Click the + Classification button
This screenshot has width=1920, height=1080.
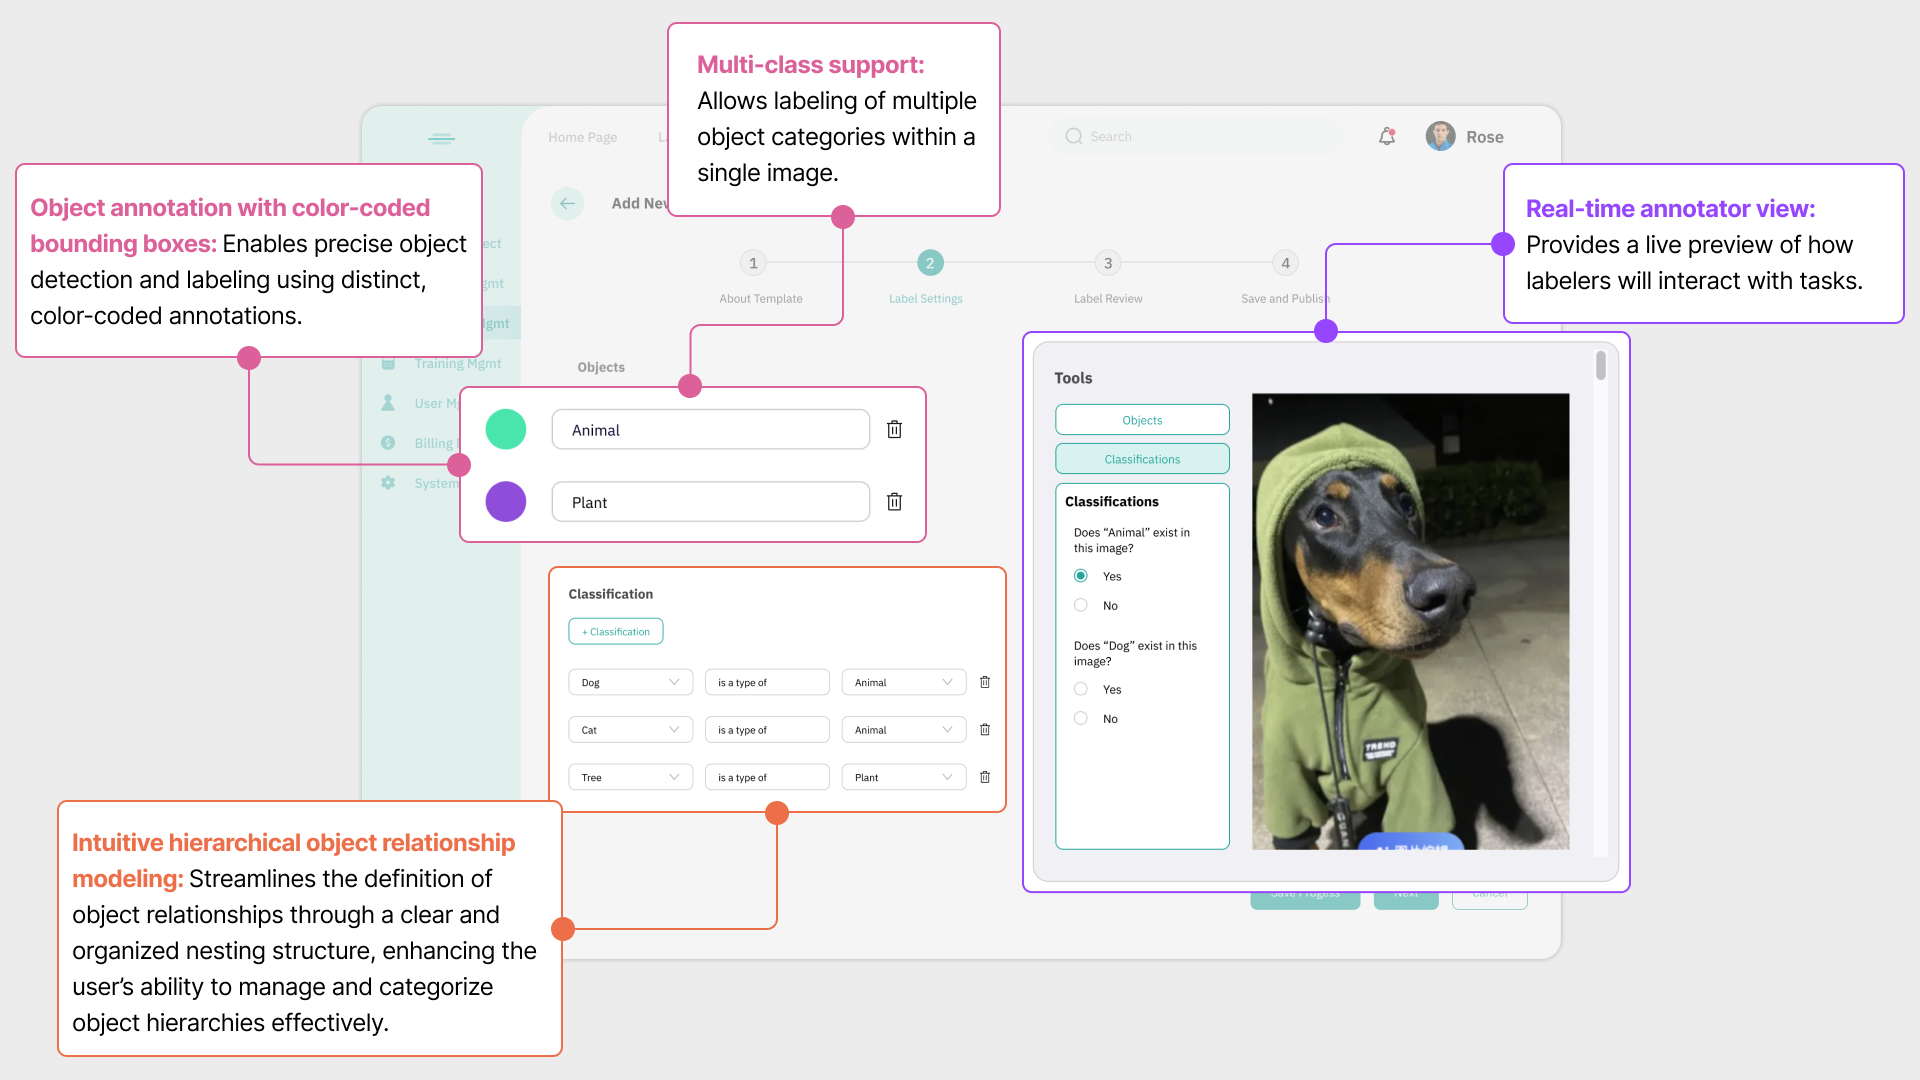coord(616,632)
